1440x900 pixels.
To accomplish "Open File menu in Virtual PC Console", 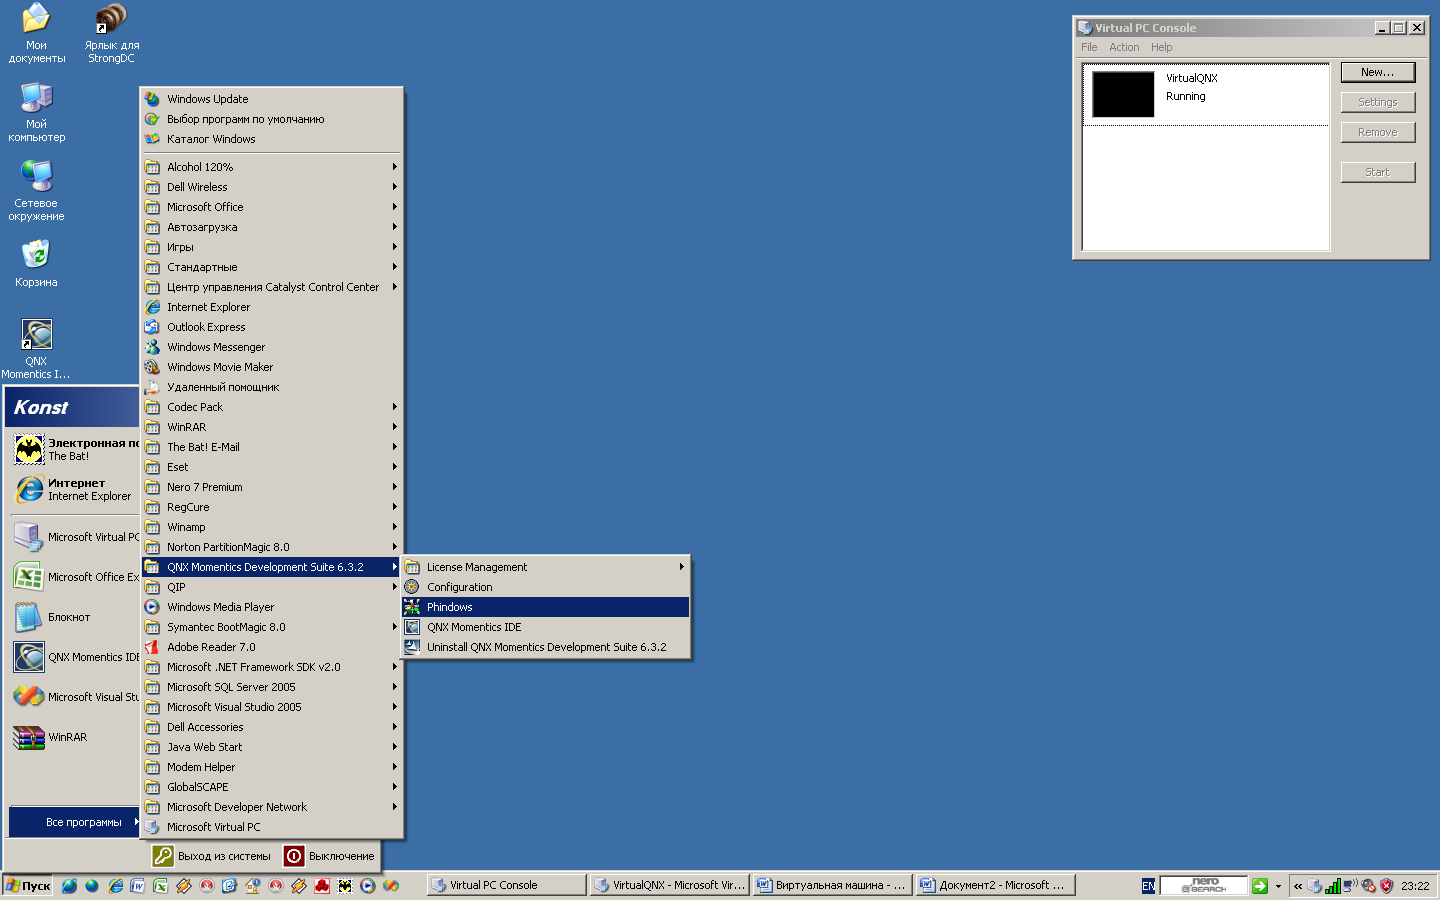I will [1089, 47].
